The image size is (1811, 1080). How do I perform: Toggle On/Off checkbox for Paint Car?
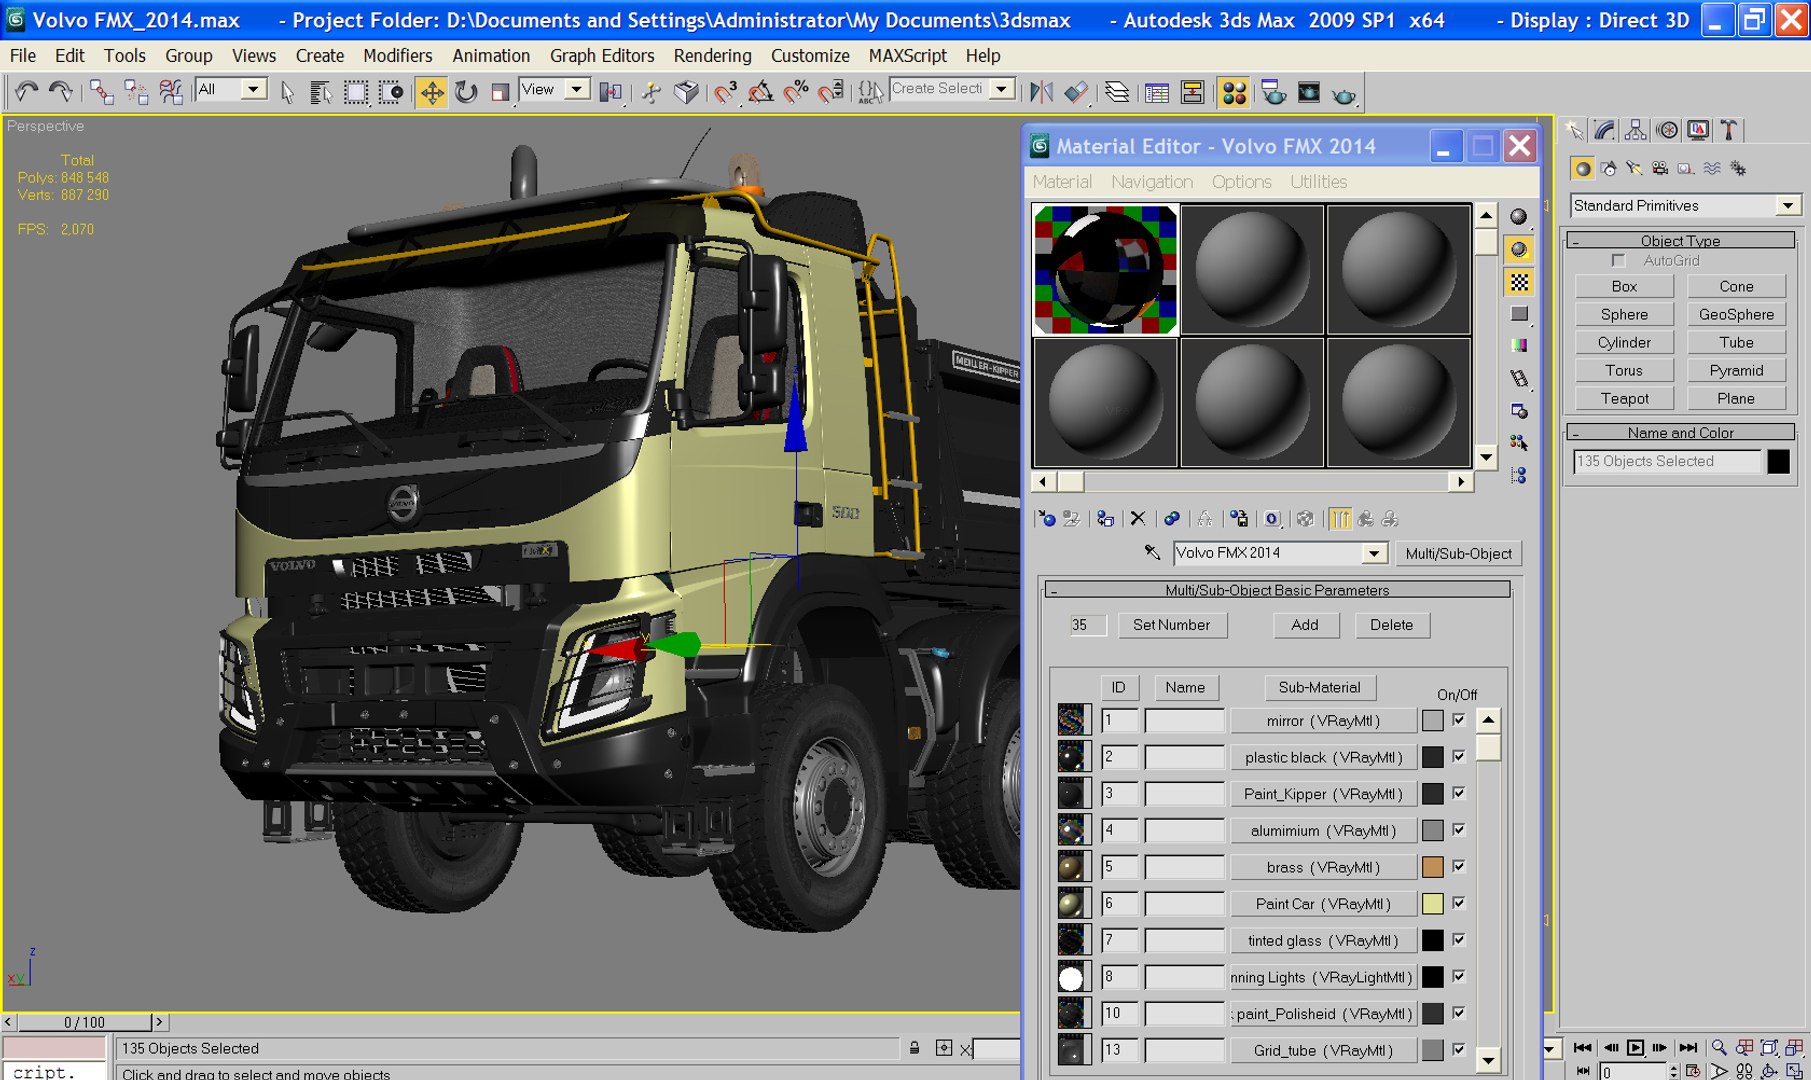(1459, 903)
